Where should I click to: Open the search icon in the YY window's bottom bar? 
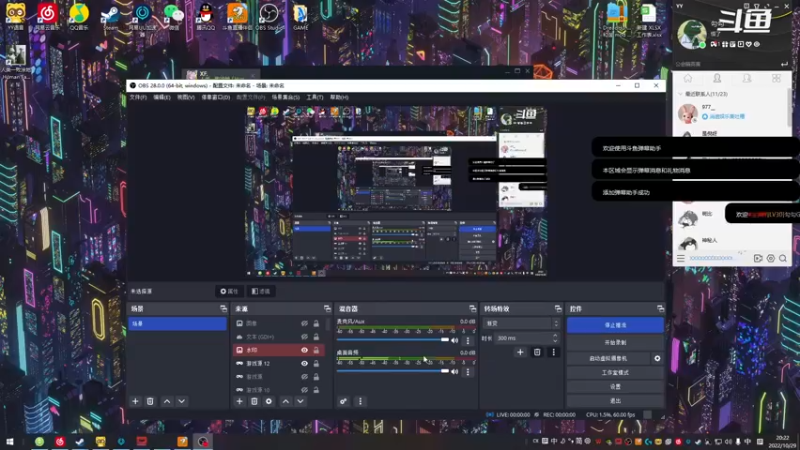click(783, 259)
